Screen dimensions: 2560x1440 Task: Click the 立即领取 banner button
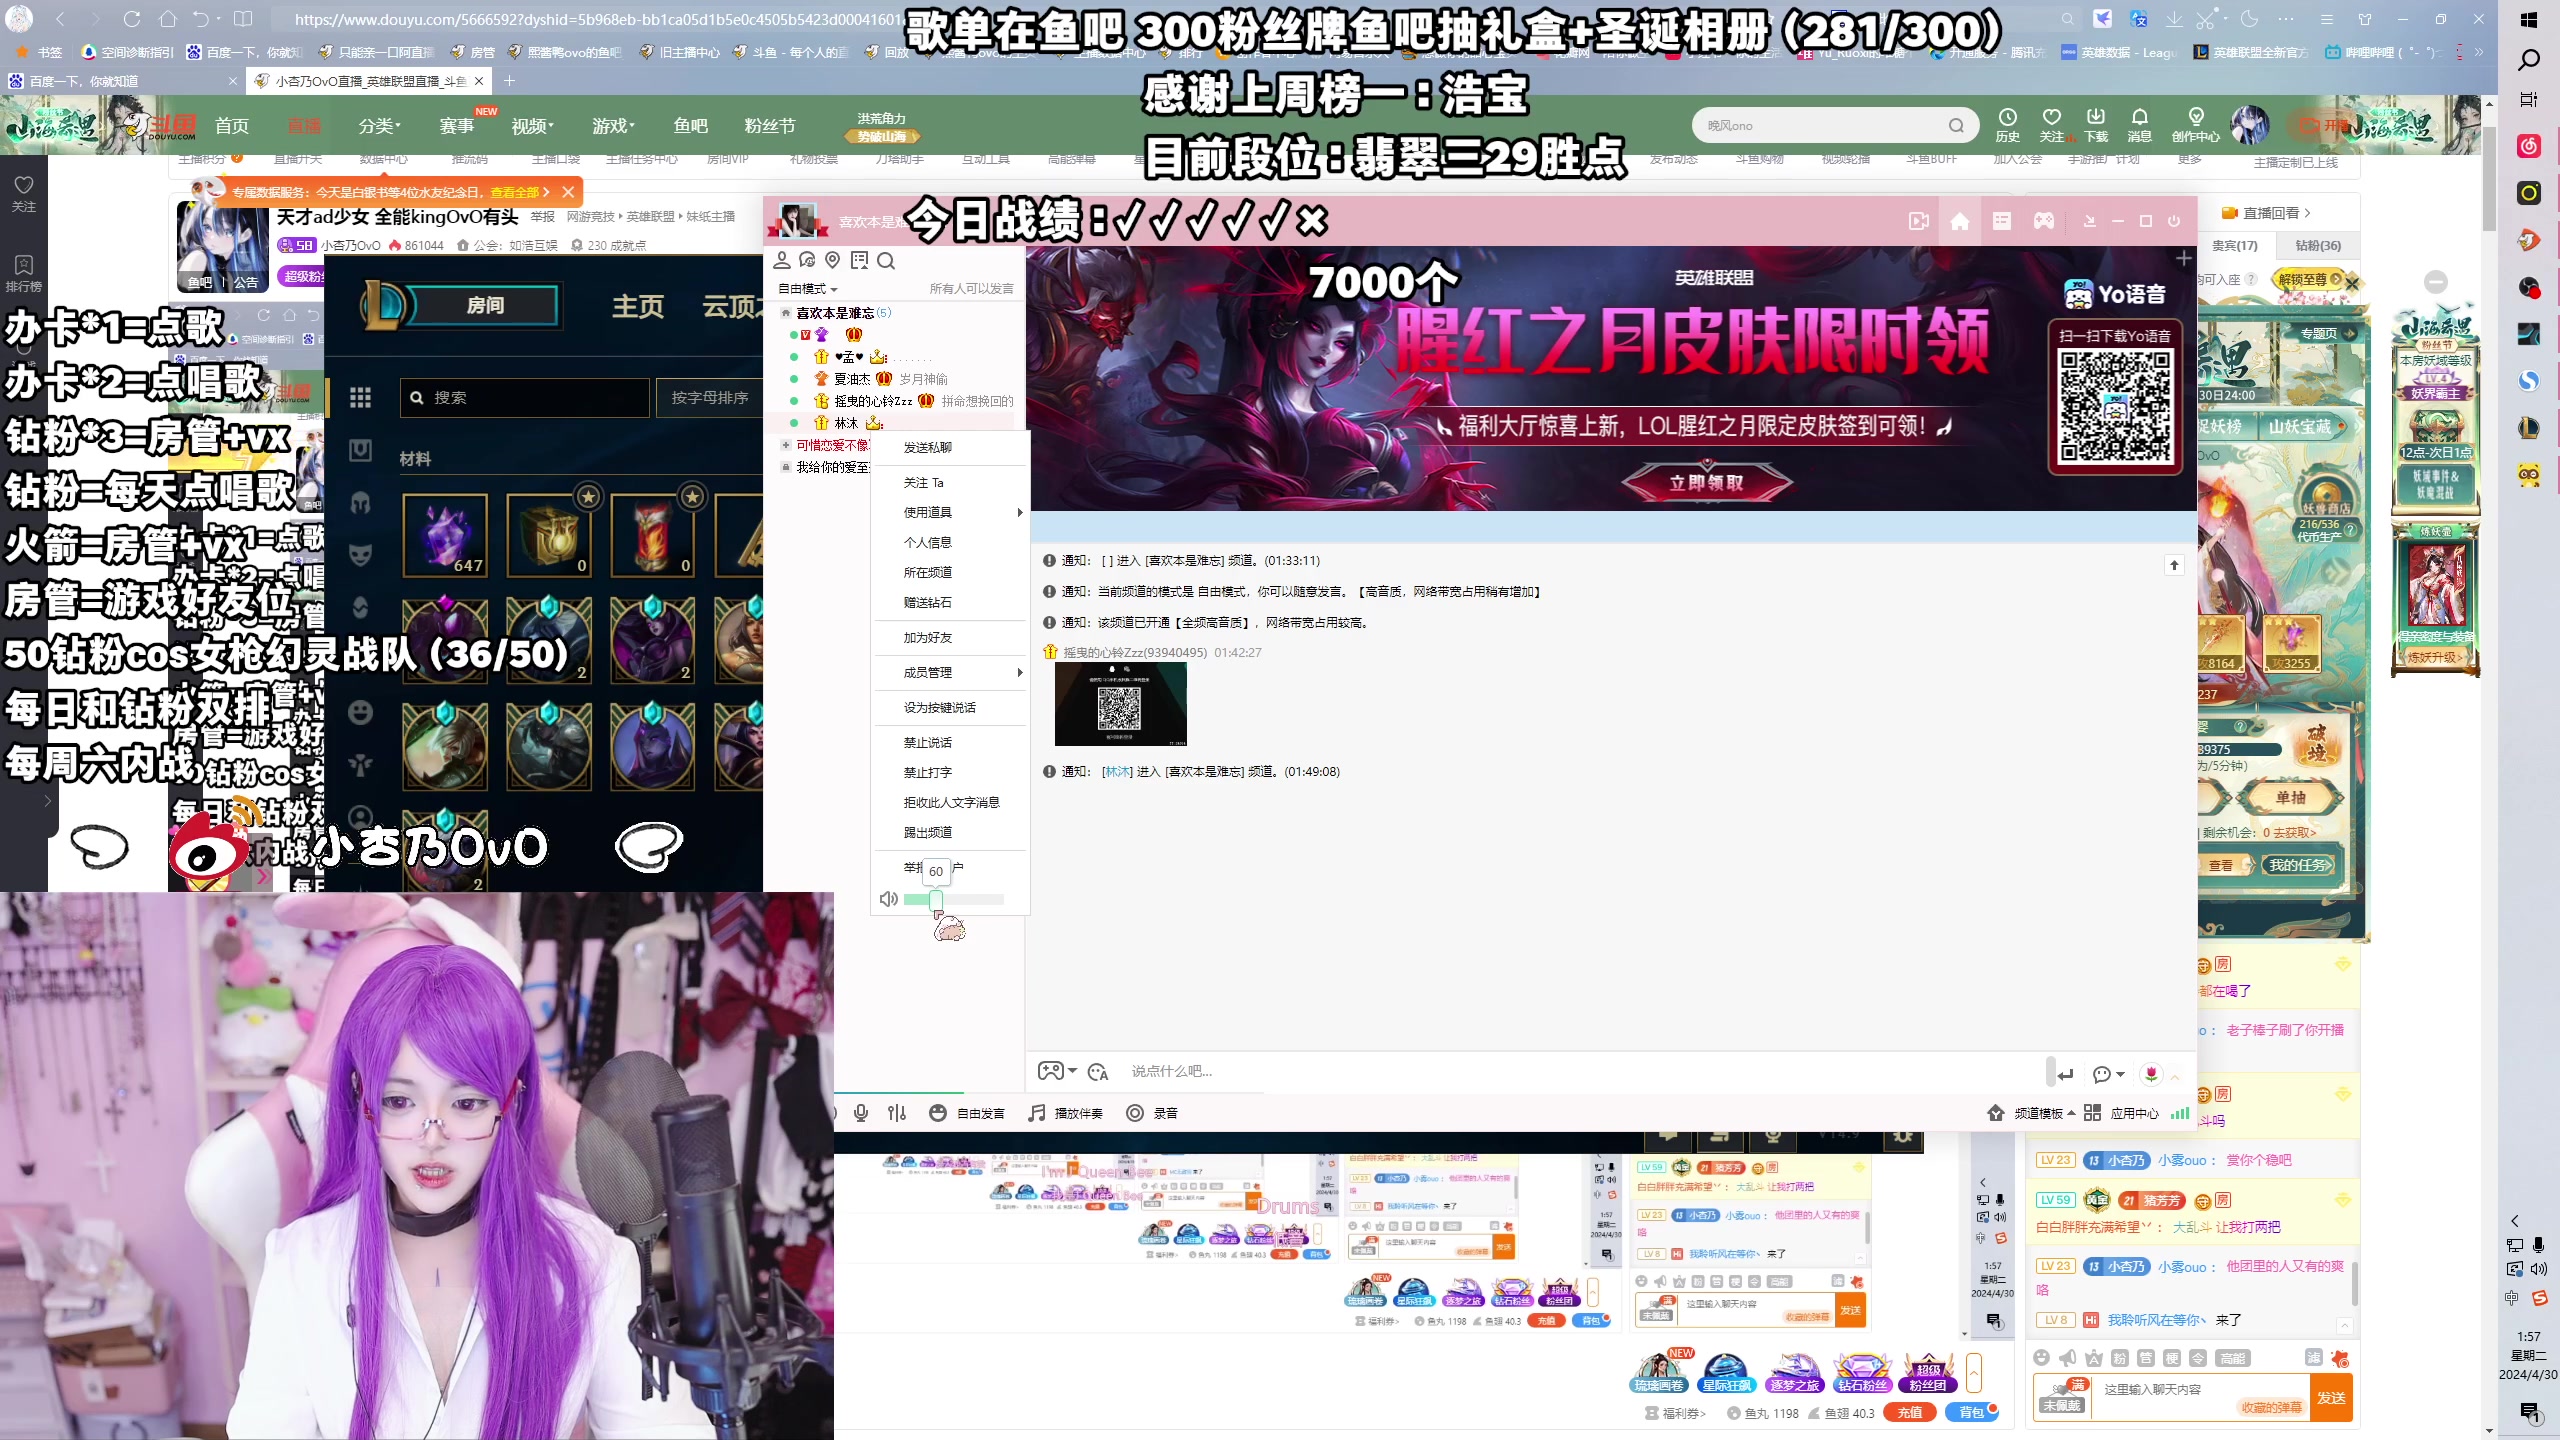(1706, 482)
